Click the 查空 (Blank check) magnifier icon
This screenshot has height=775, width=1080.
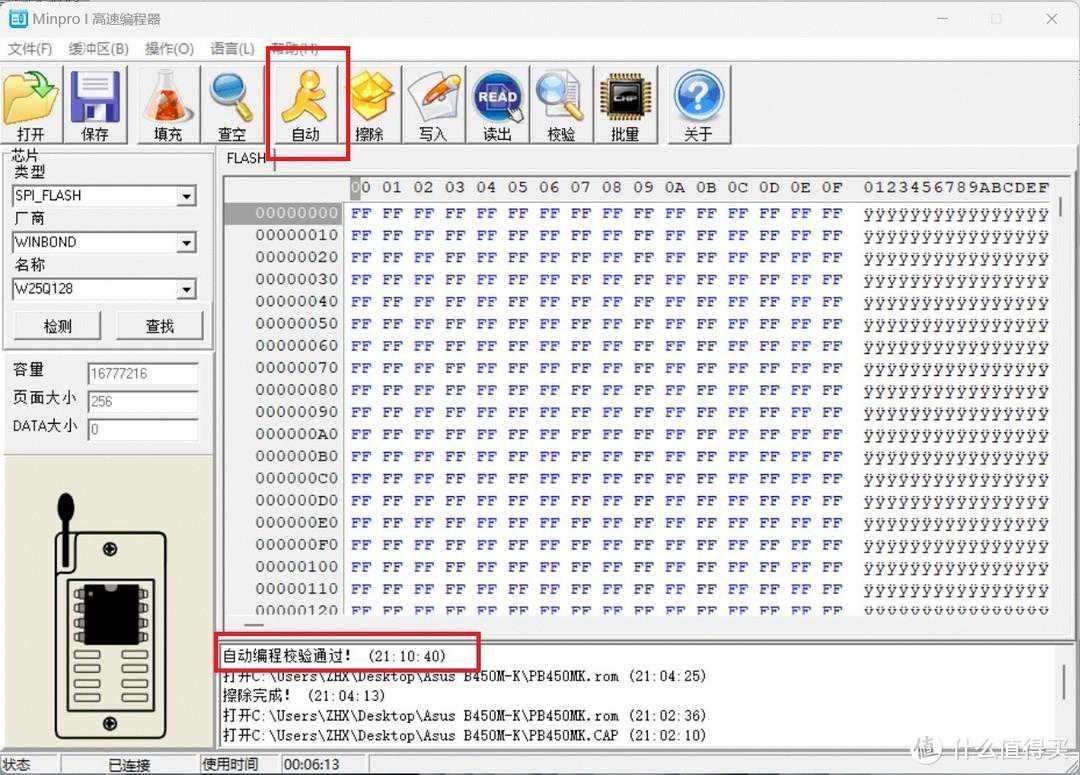[231, 105]
